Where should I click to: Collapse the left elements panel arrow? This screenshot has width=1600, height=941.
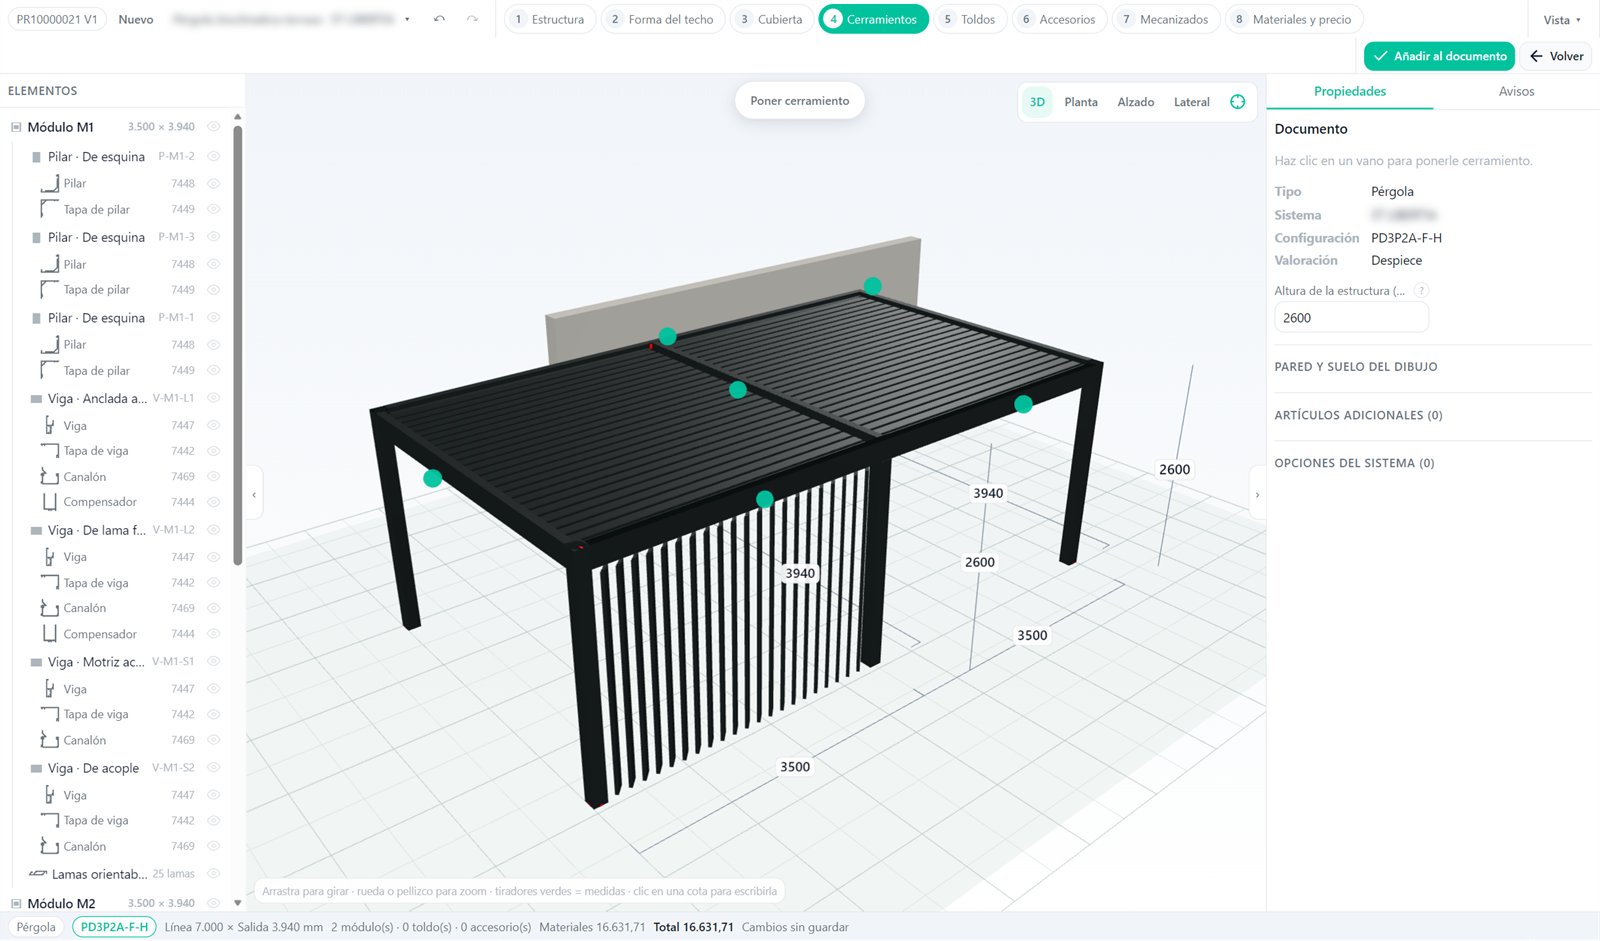[x=254, y=494]
